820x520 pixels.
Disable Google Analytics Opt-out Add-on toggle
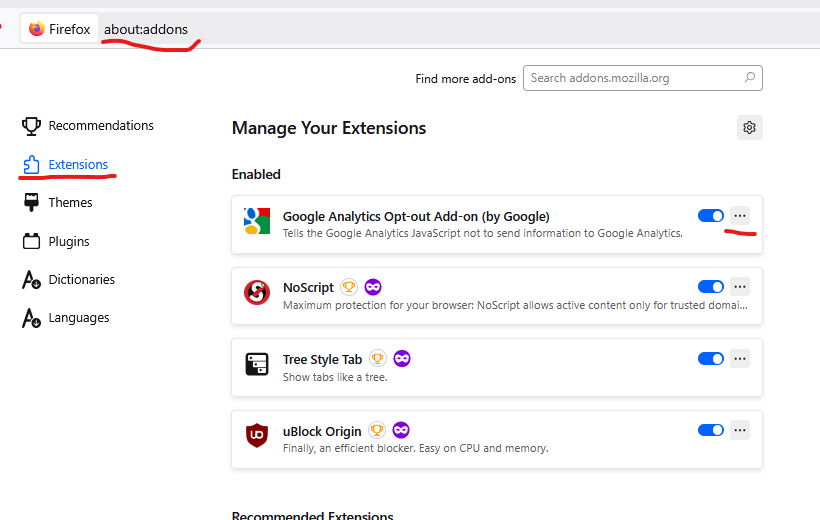711,216
